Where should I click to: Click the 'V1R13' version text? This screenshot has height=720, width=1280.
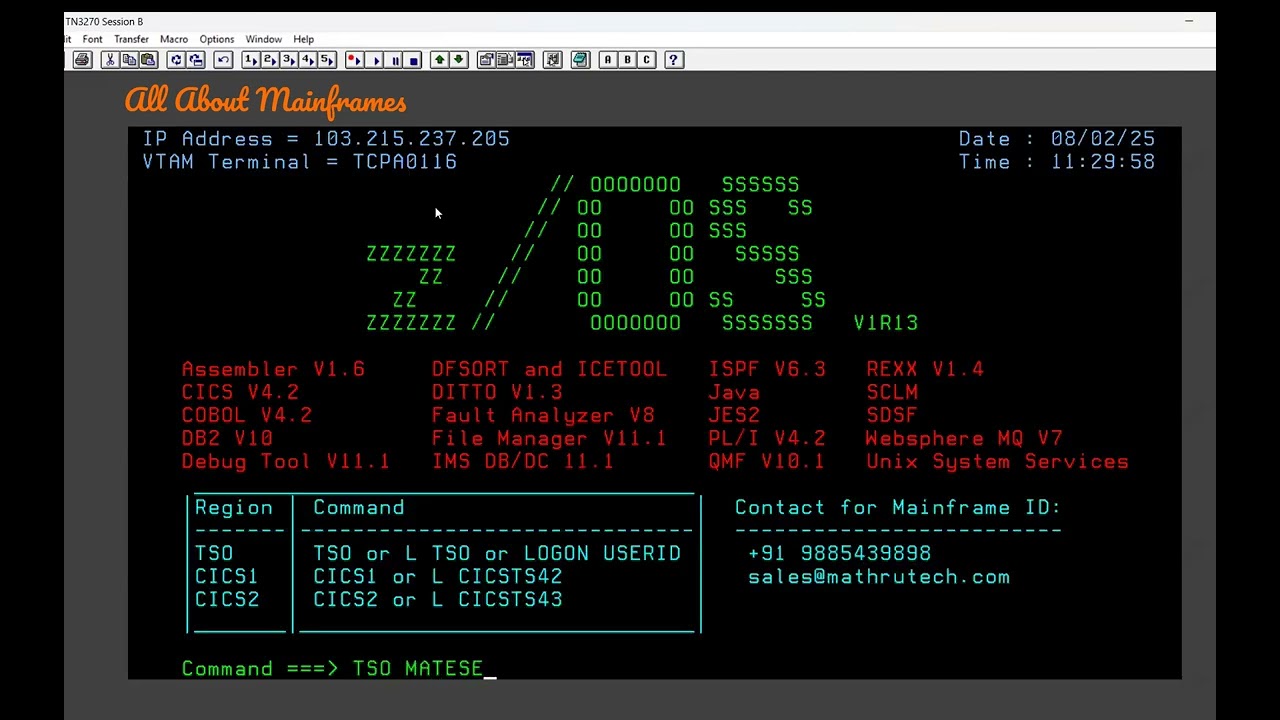[x=886, y=323]
